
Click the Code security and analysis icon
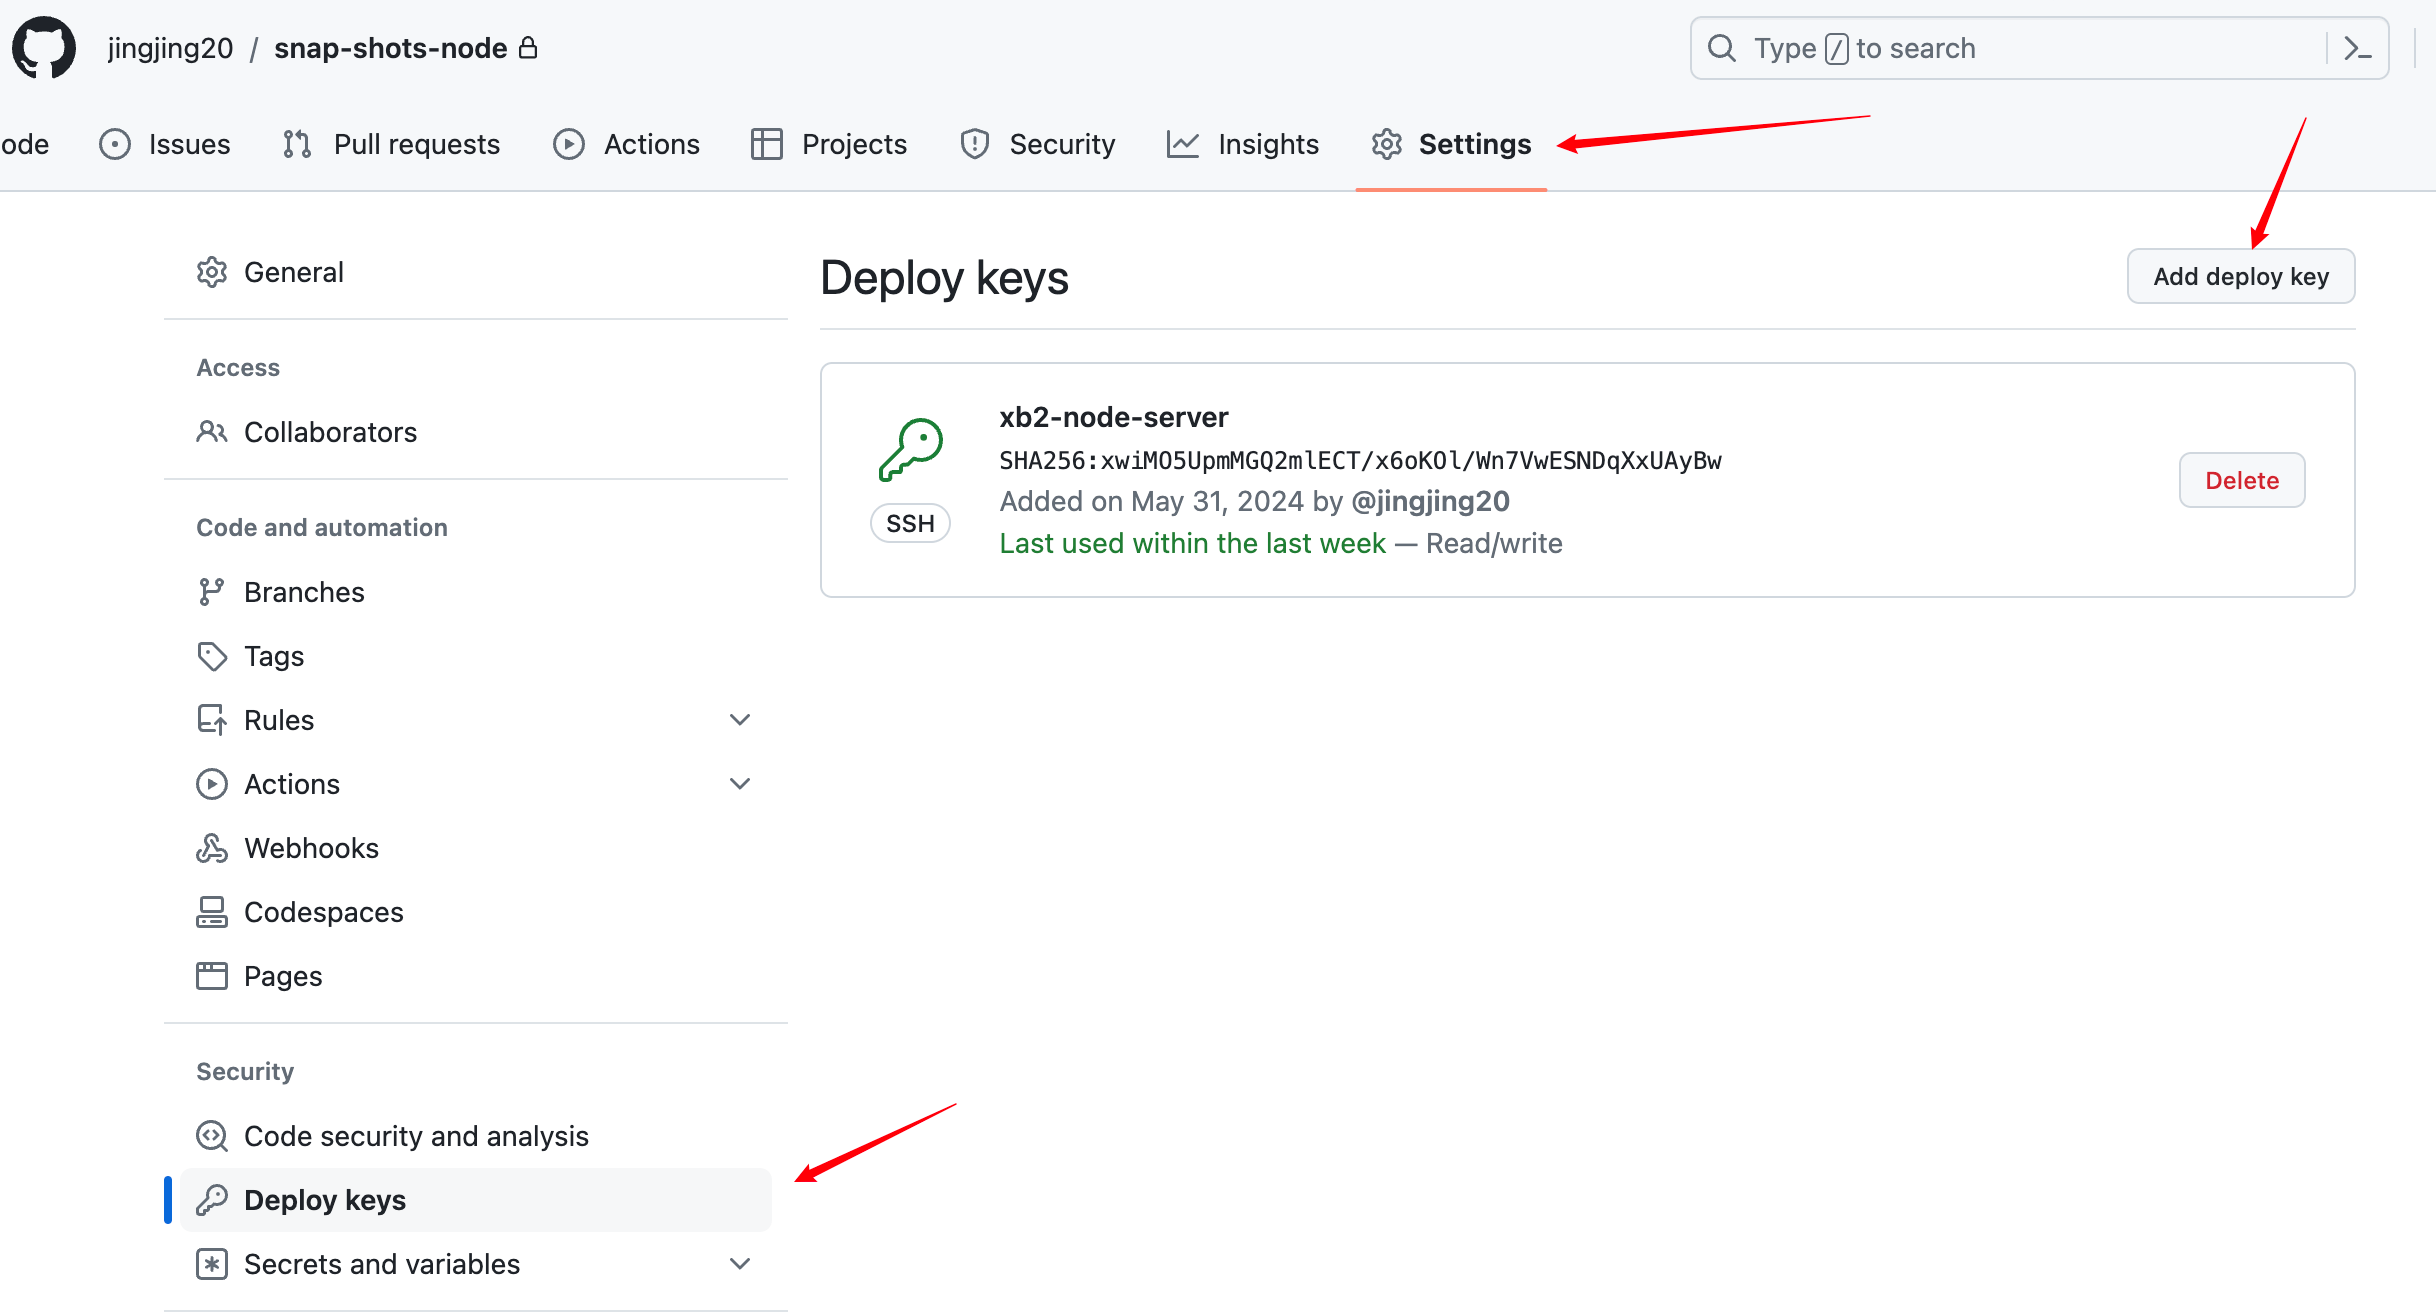(x=211, y=1136)
